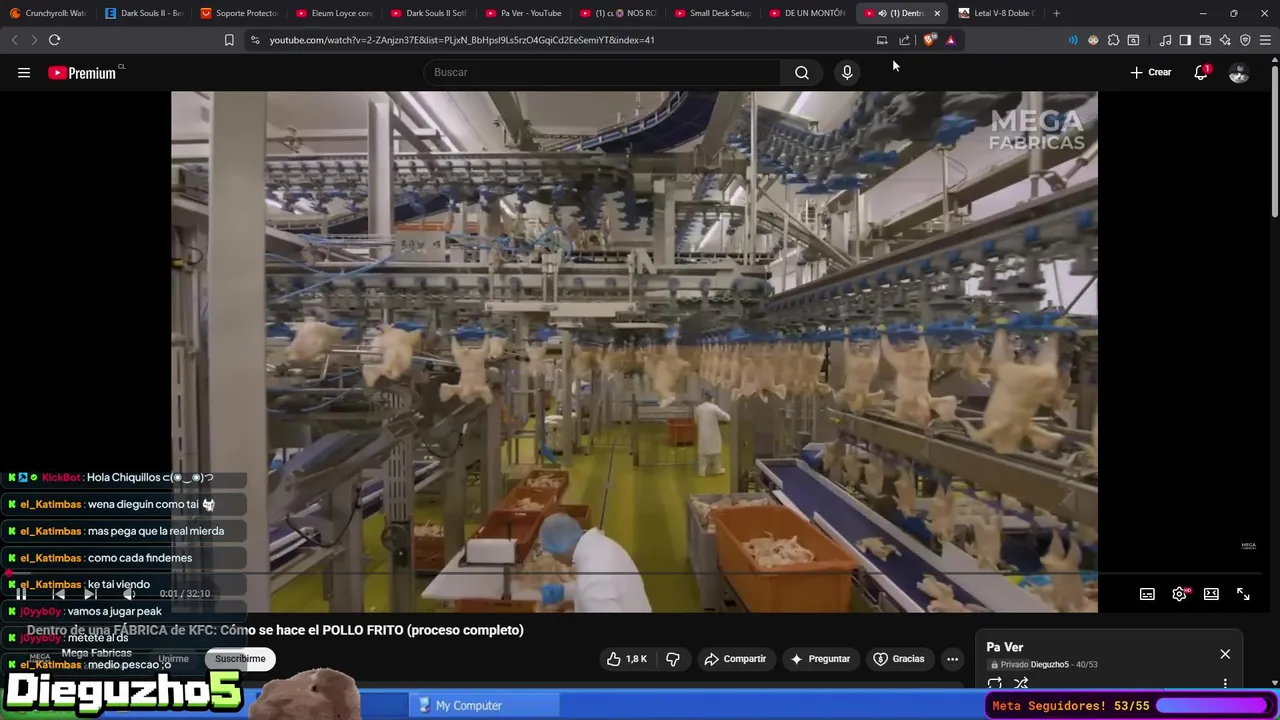
Task: Switch to Letal V-8 Doble tab
Action: 997,13
